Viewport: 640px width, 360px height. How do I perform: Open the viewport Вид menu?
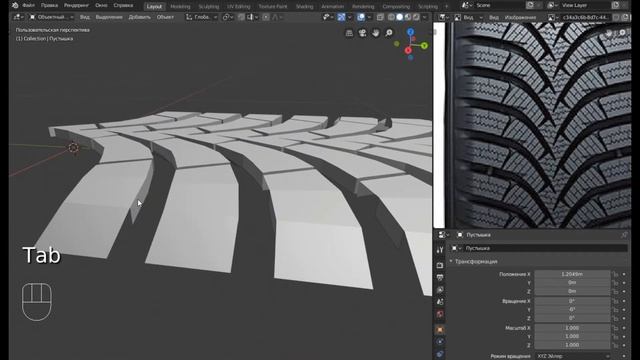[x=84, y=17]
